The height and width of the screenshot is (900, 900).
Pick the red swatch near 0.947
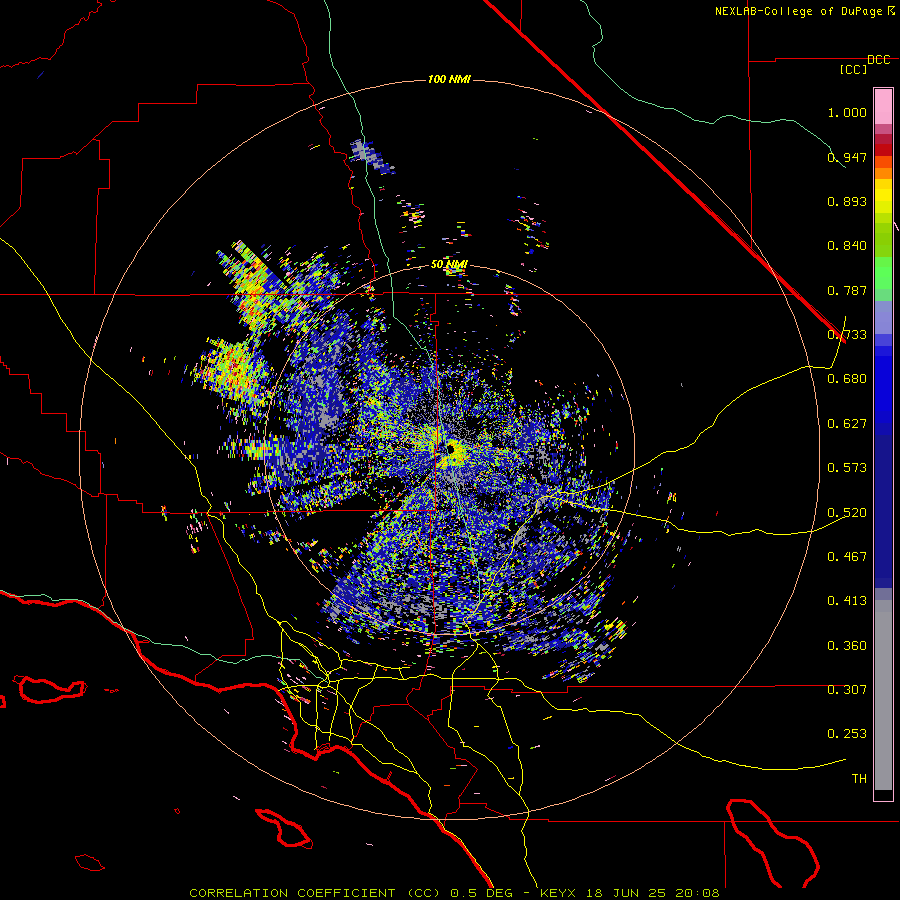point(883,149)
